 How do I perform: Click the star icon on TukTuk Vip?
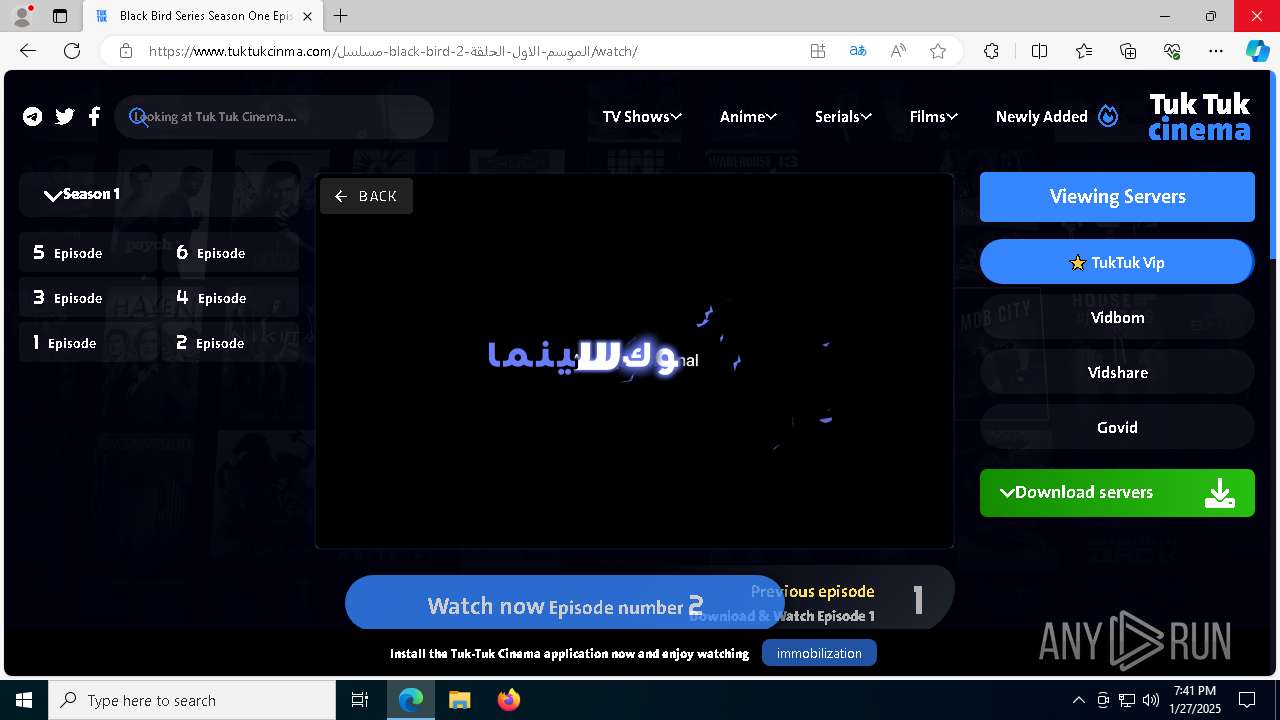[1077, 263]
